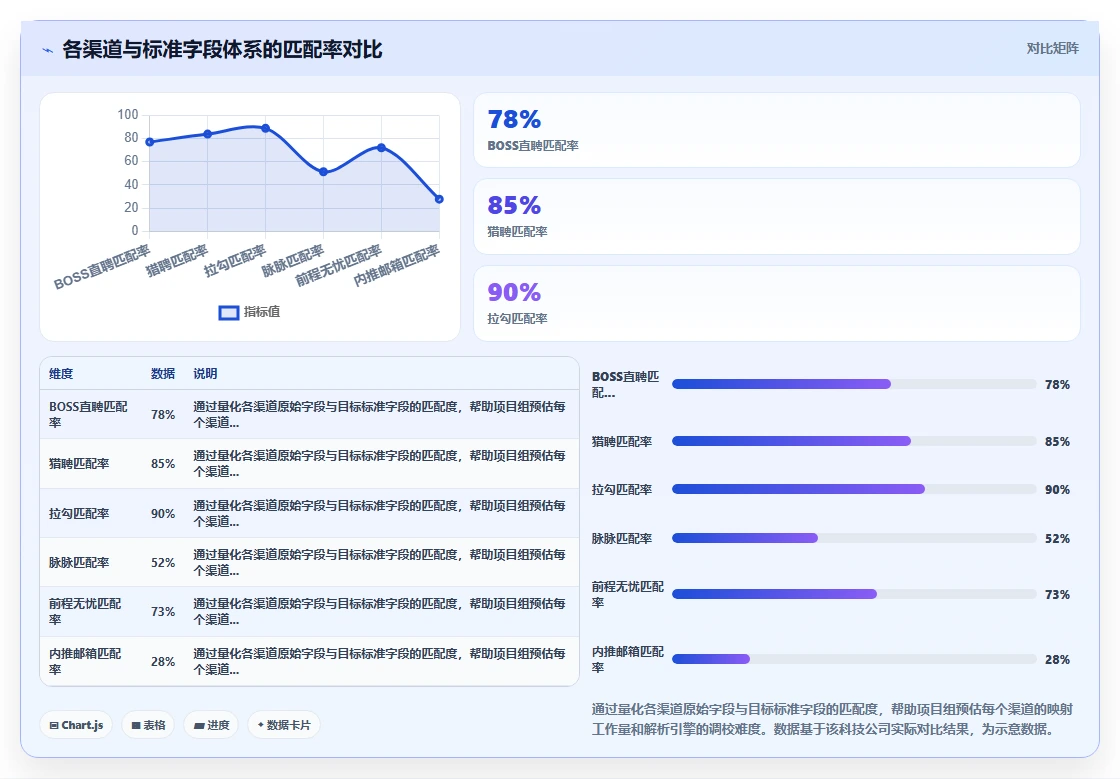Click the 拉勾匹配率 peak data point on chart
The image size is (1120, 779).
[266, 129]
